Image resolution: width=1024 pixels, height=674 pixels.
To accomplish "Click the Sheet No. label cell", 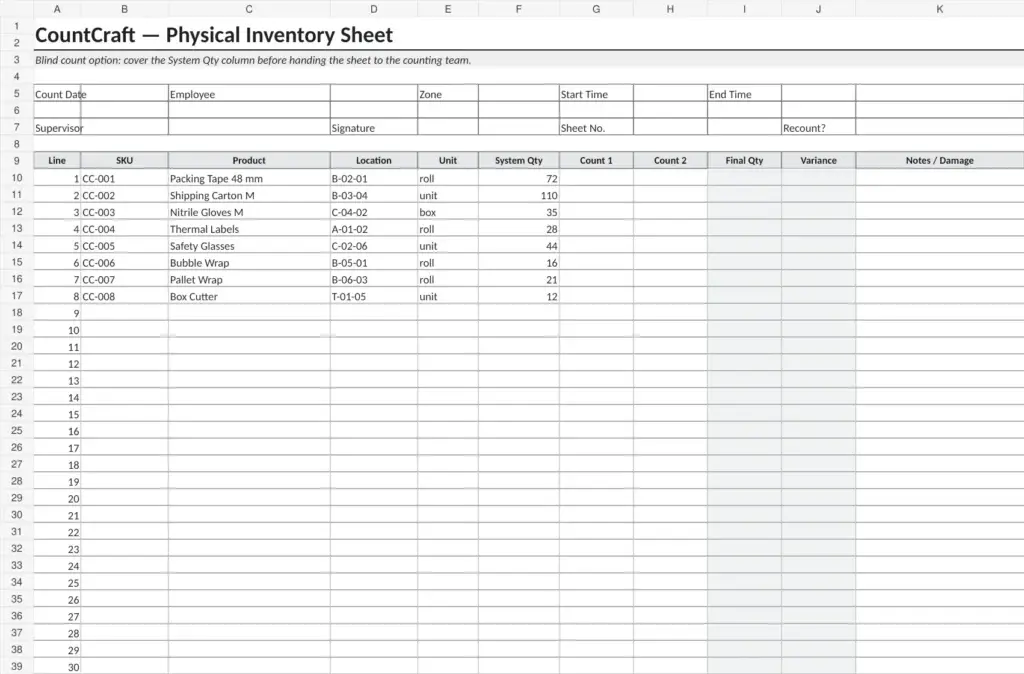I will [x=596, y=127].
